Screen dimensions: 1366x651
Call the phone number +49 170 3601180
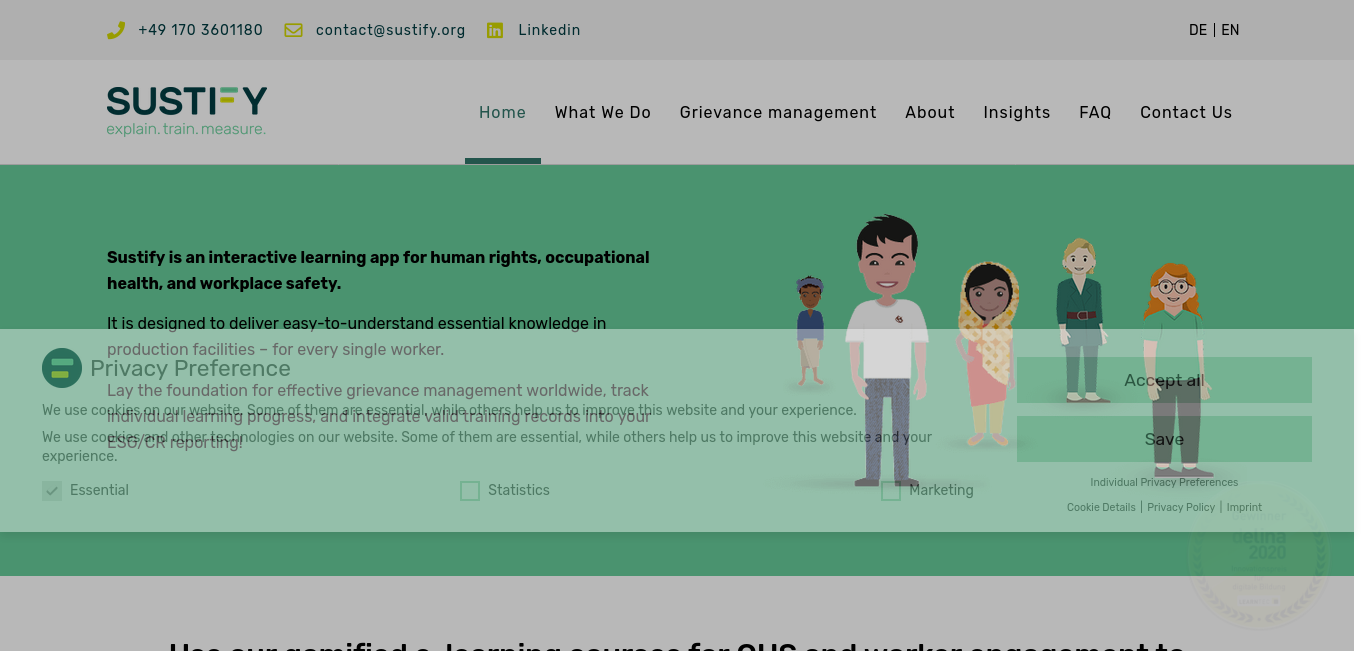point(200,30)
